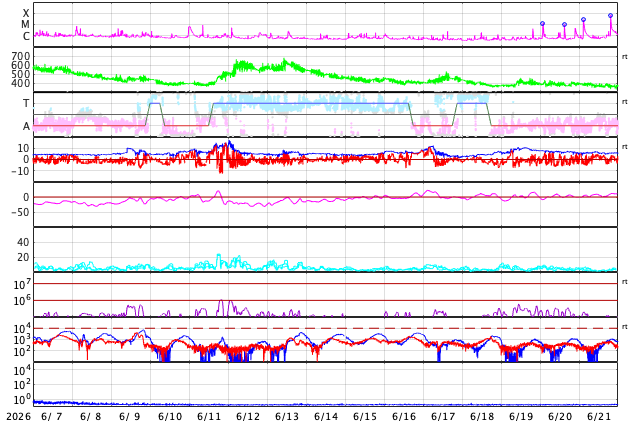Click the T sector label
The width and height of the screenshot is (634, 424).
[x=26, y=103]
